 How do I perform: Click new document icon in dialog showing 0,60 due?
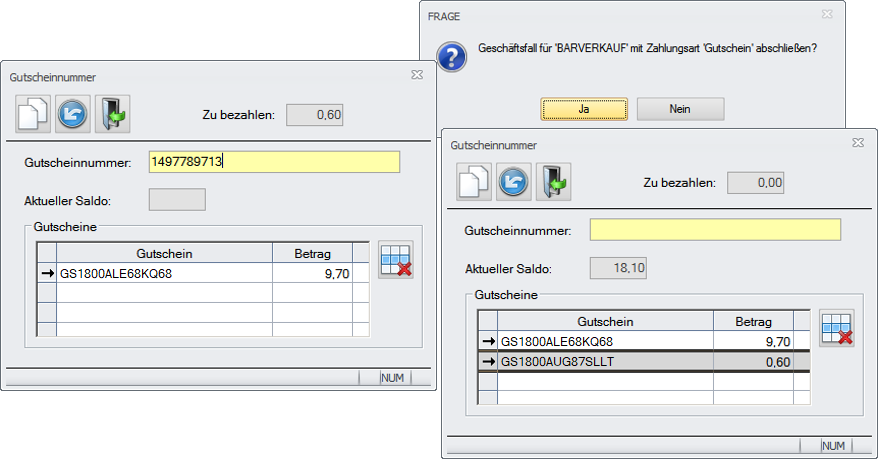click(33, 114)
